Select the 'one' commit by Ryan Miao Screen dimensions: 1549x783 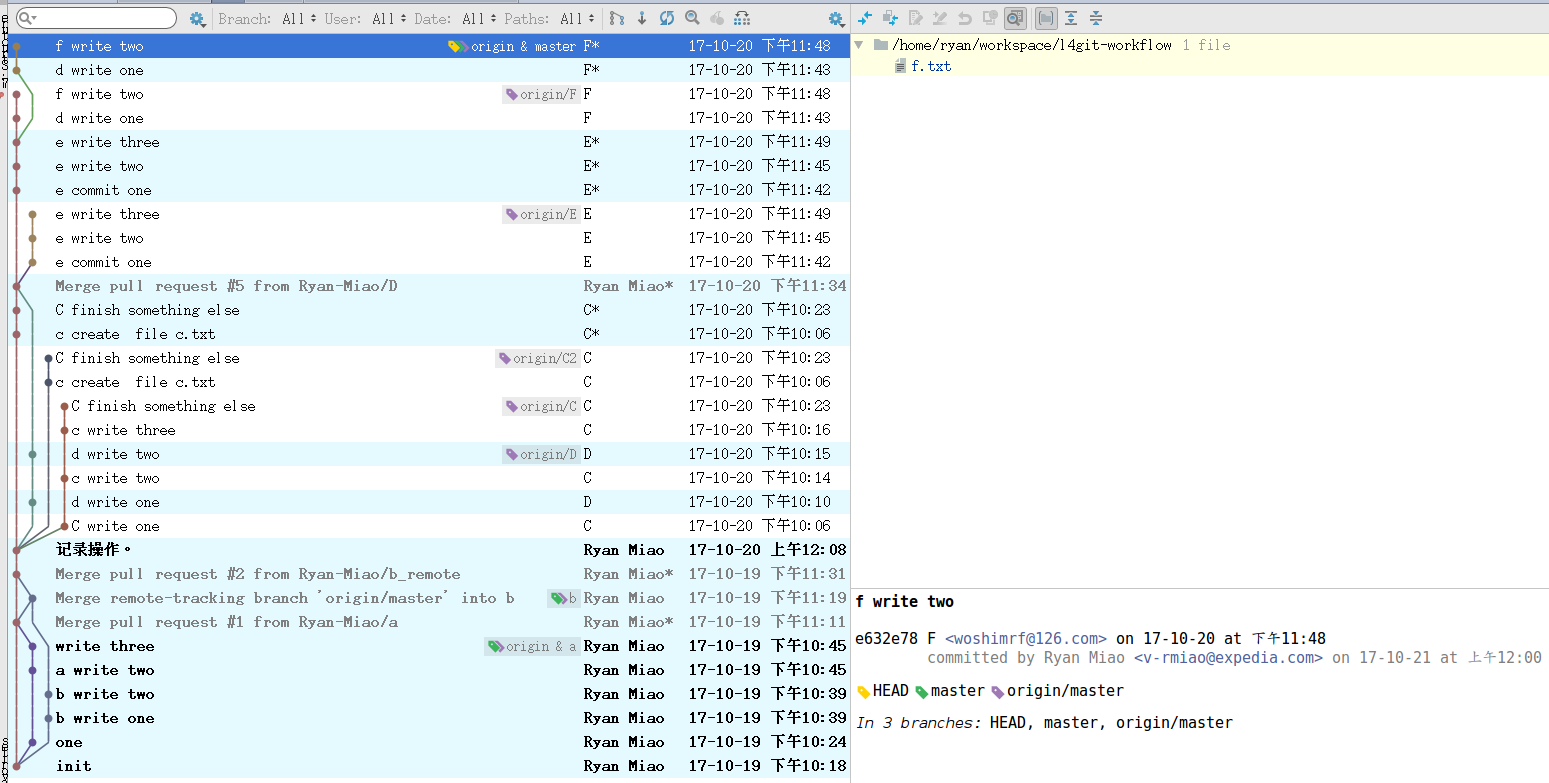coord(429,742)
